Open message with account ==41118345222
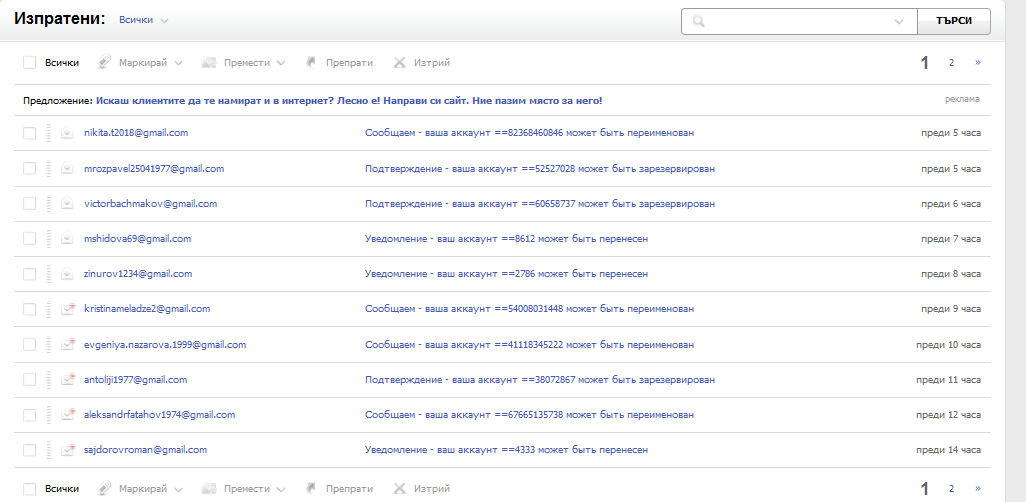Screen dimensions: 1026x502 pos(529,344)
